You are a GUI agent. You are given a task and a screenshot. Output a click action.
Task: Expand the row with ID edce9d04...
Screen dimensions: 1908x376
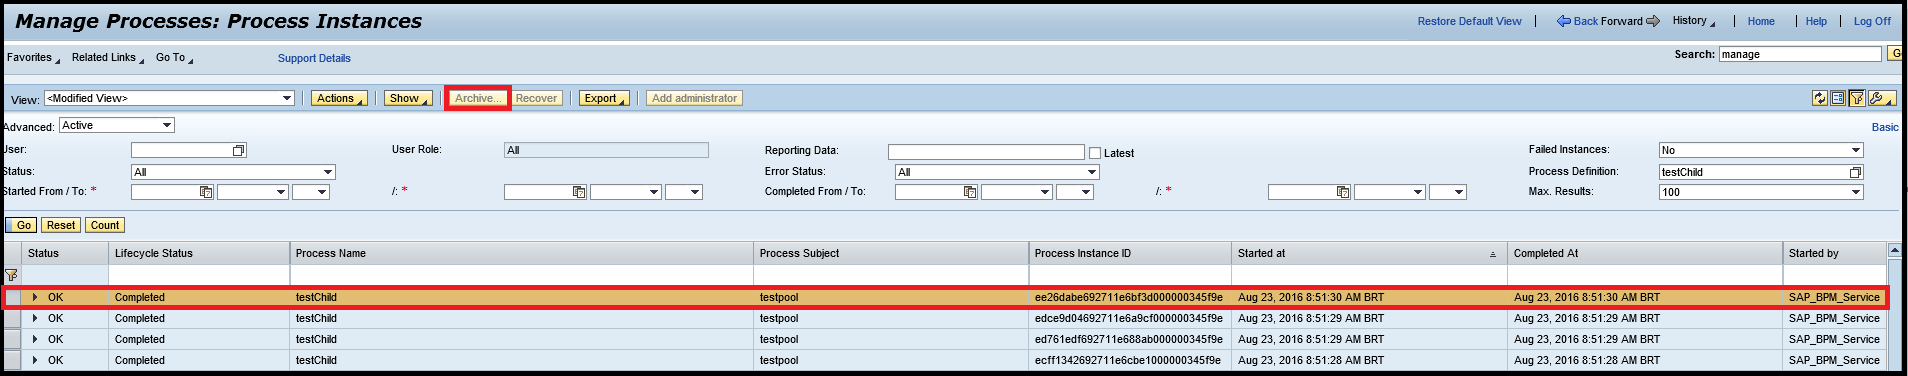35,318
